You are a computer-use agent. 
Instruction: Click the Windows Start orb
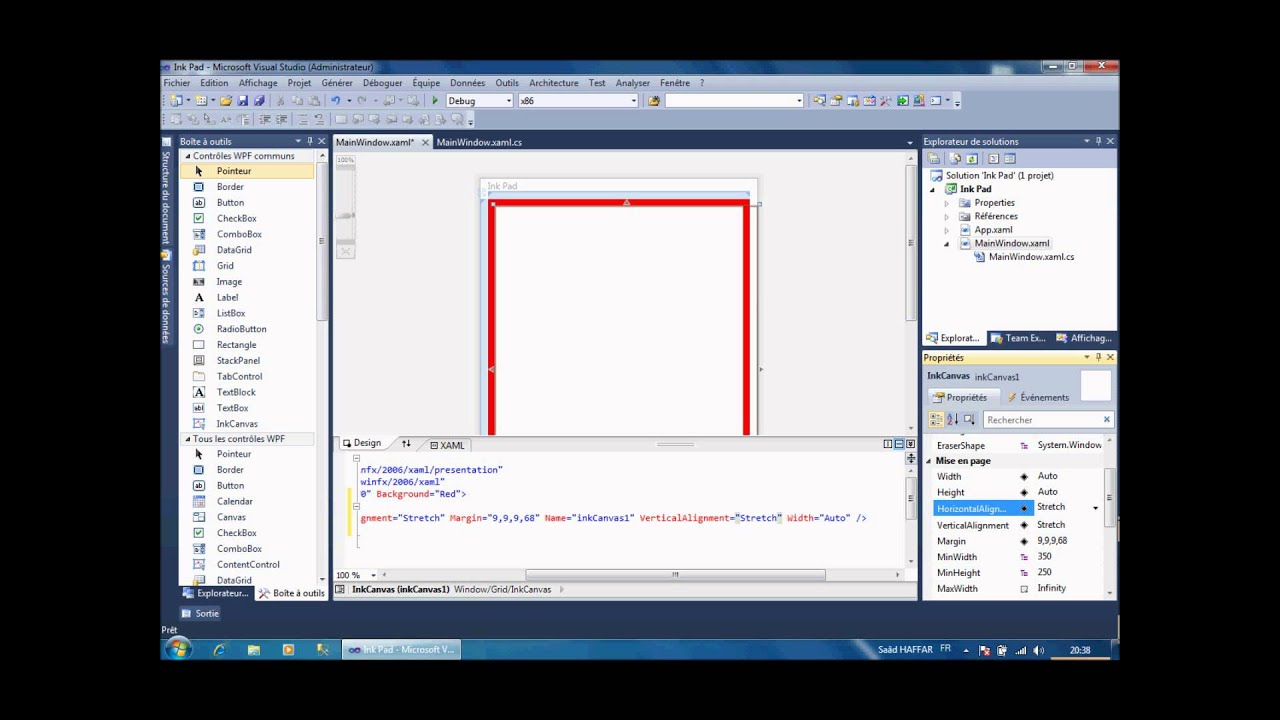(x=178, y=650)
